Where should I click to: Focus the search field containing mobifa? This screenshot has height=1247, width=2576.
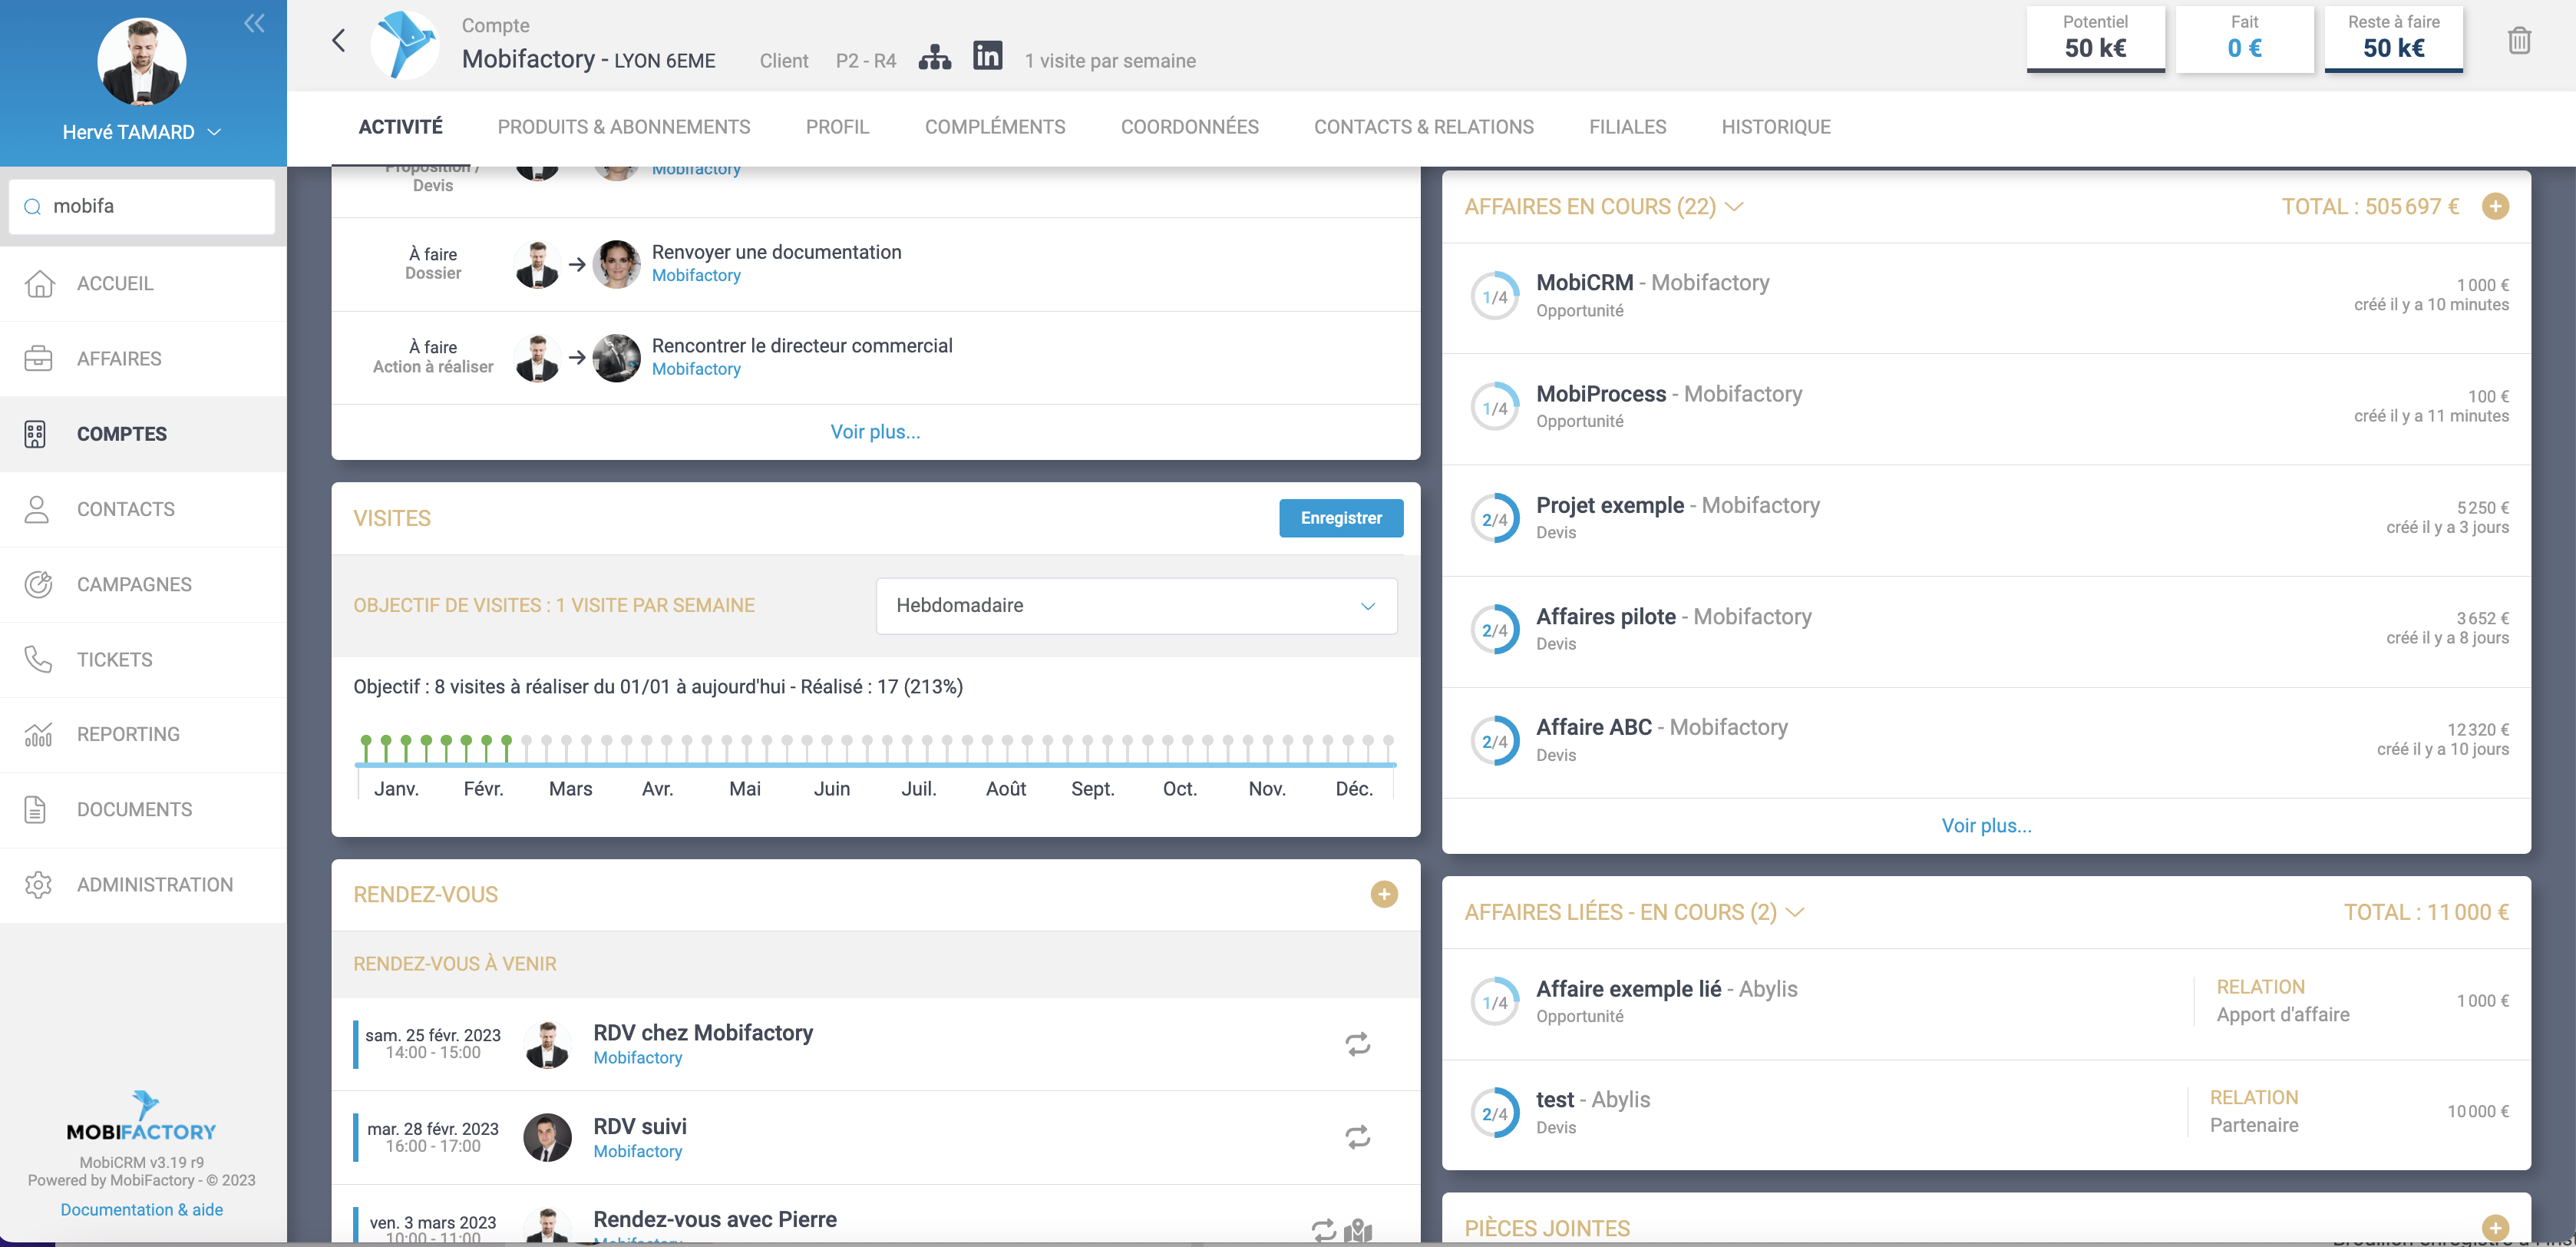(150, 206)
